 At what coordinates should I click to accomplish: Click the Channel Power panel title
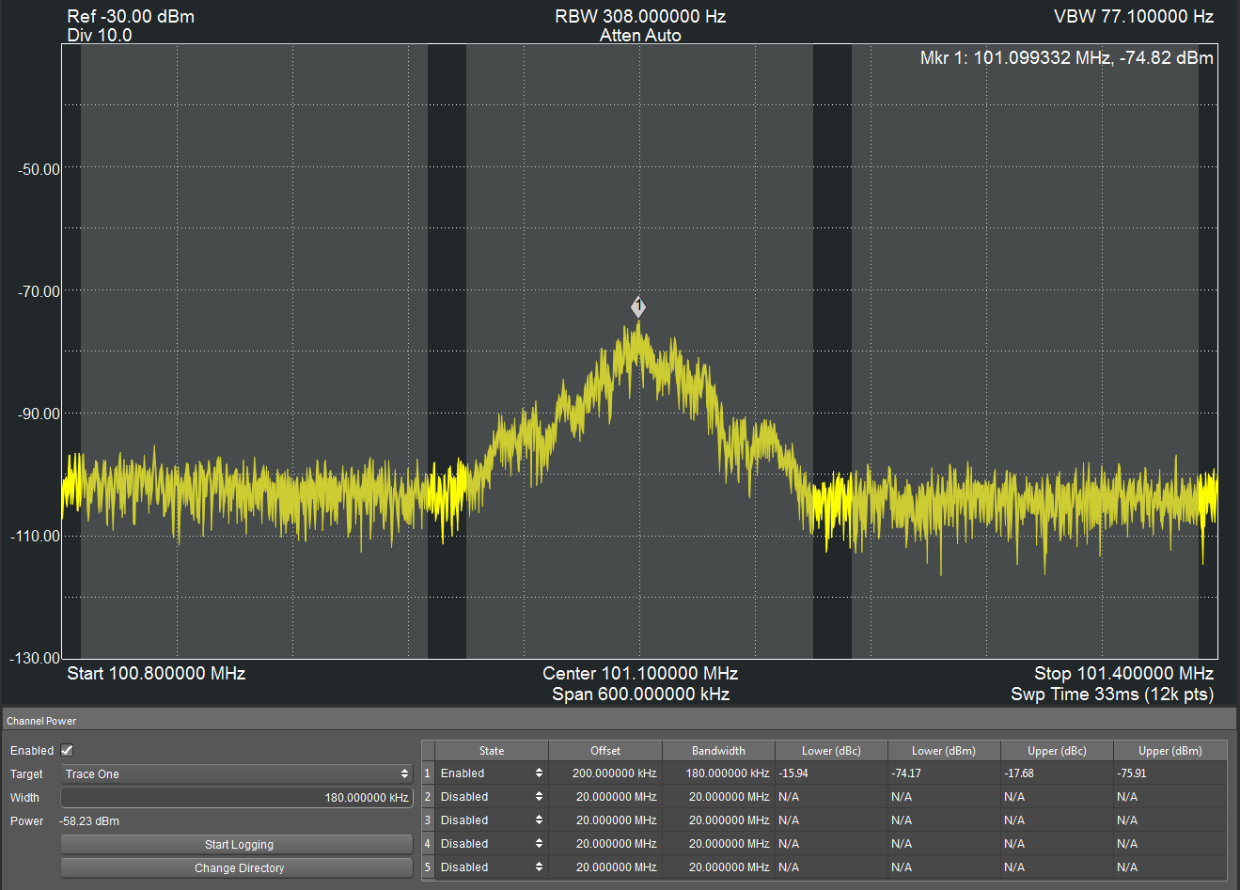(41, 720)
